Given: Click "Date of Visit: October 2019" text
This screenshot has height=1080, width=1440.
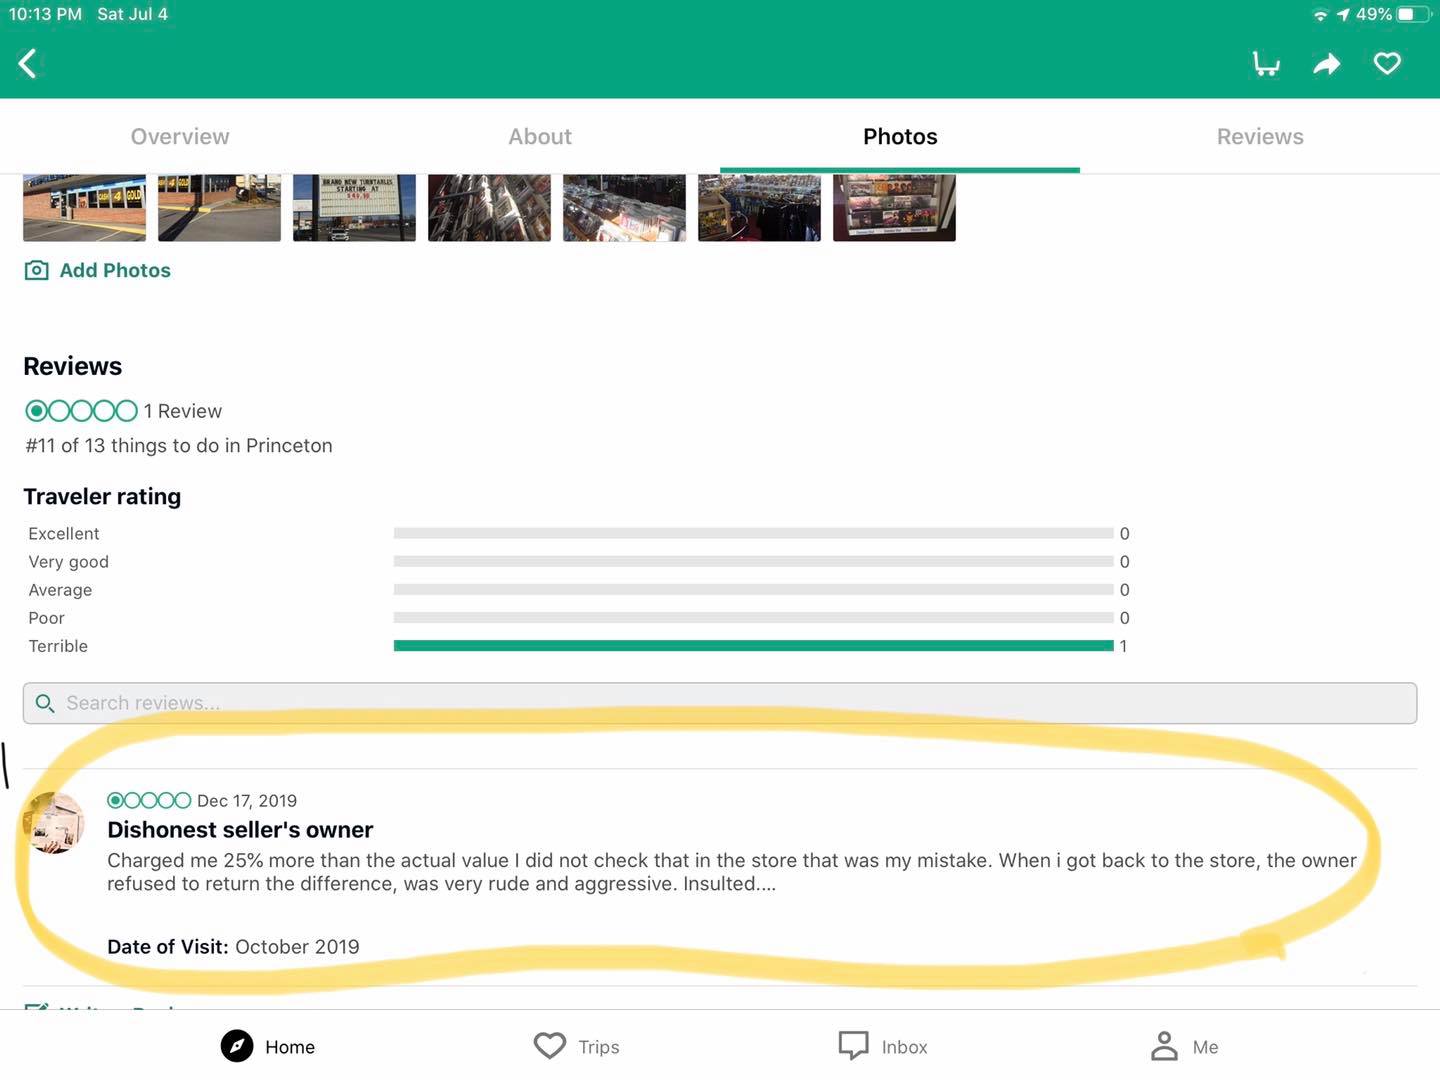Looking at the screenshot, I should tap(233, 947).
